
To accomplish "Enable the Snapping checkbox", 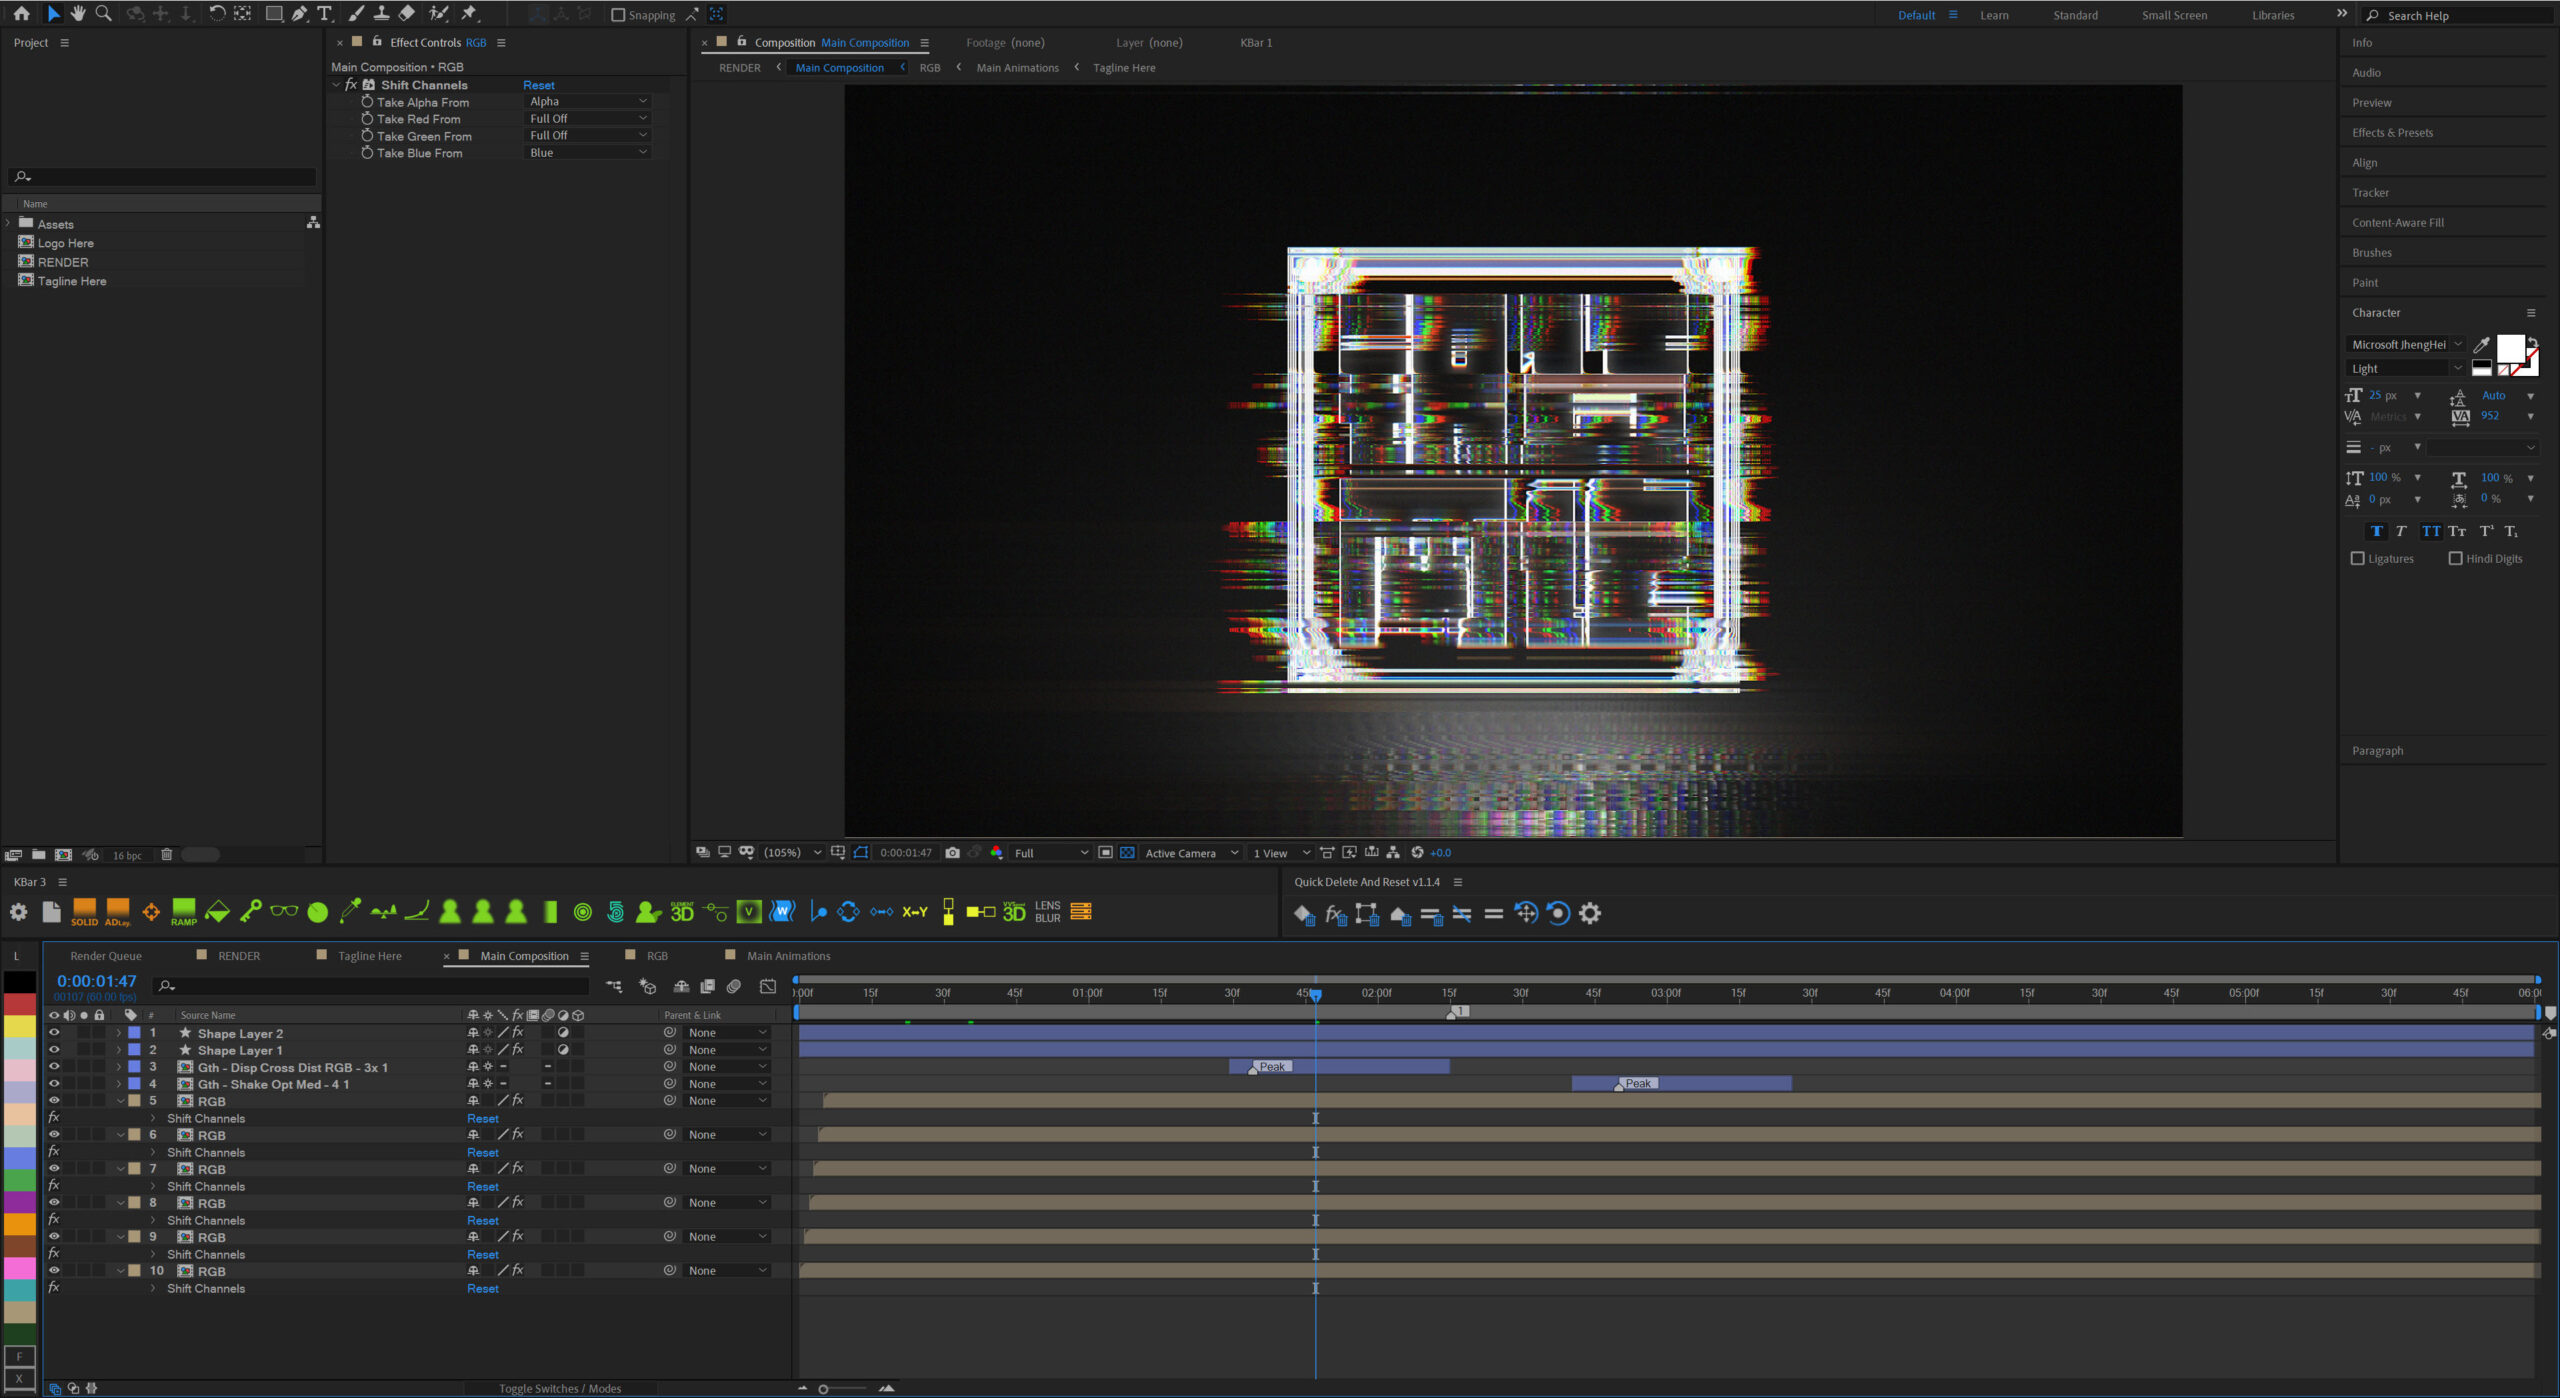I will point(618,15).
